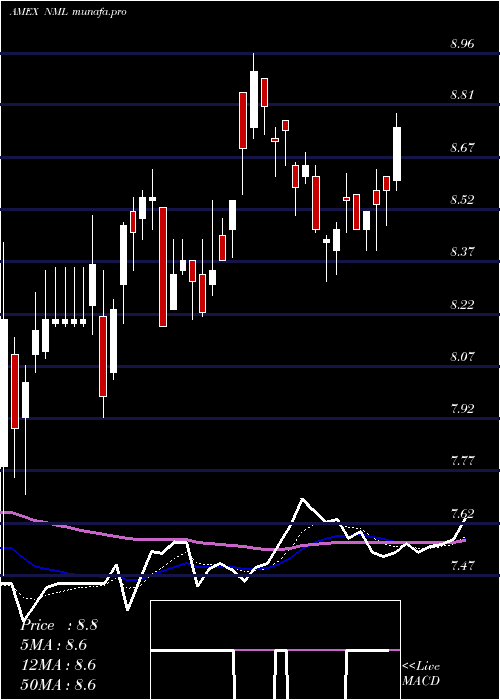500x700 pixels.
Task: Click the last white candlestick on the right
Action: point(396,154)
